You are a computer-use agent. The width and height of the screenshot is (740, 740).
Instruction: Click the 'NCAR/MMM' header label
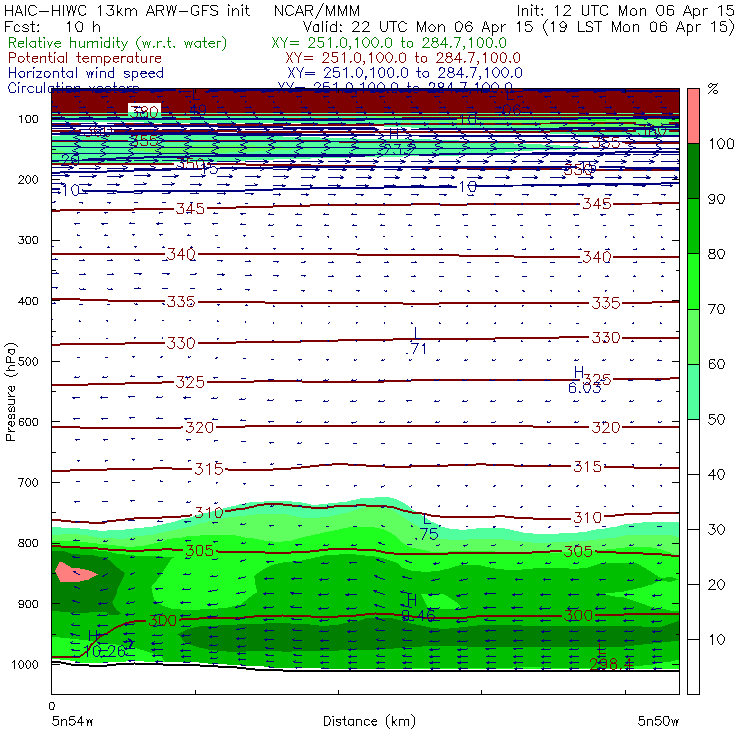point(317,10)
